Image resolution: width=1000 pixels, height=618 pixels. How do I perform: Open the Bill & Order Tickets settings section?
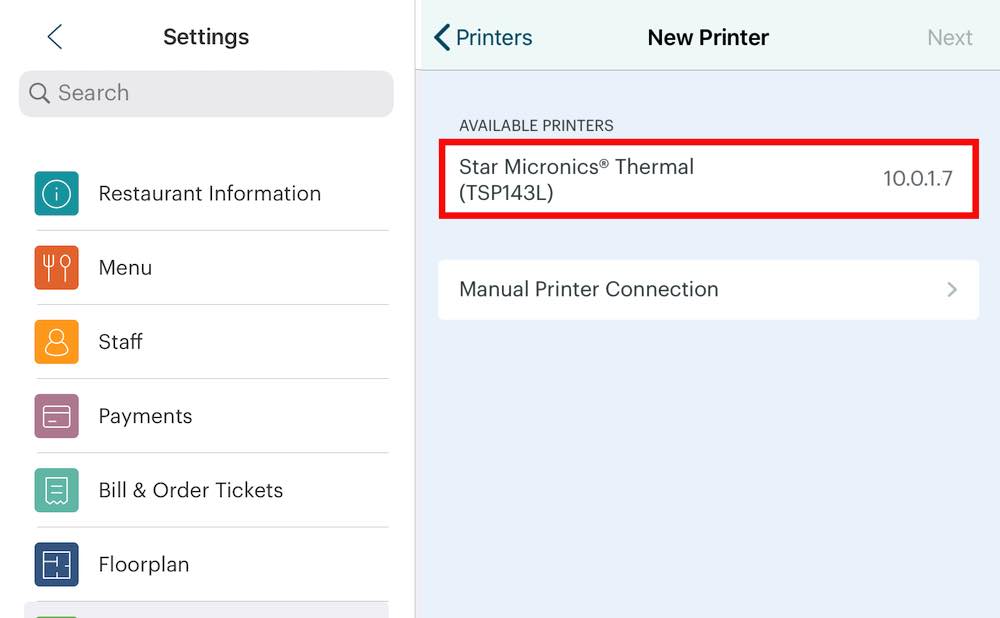[191, 490]
